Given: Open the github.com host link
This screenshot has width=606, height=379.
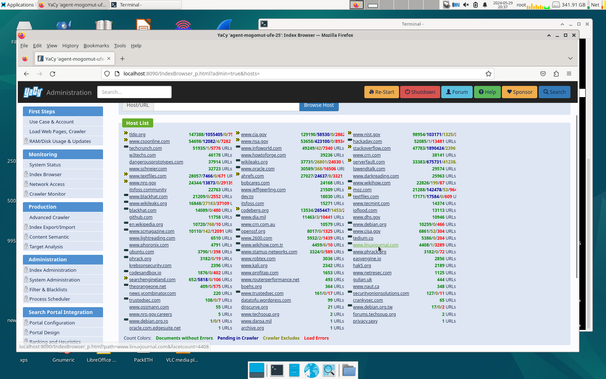Looking at the screenshot, I should point(141,218).
